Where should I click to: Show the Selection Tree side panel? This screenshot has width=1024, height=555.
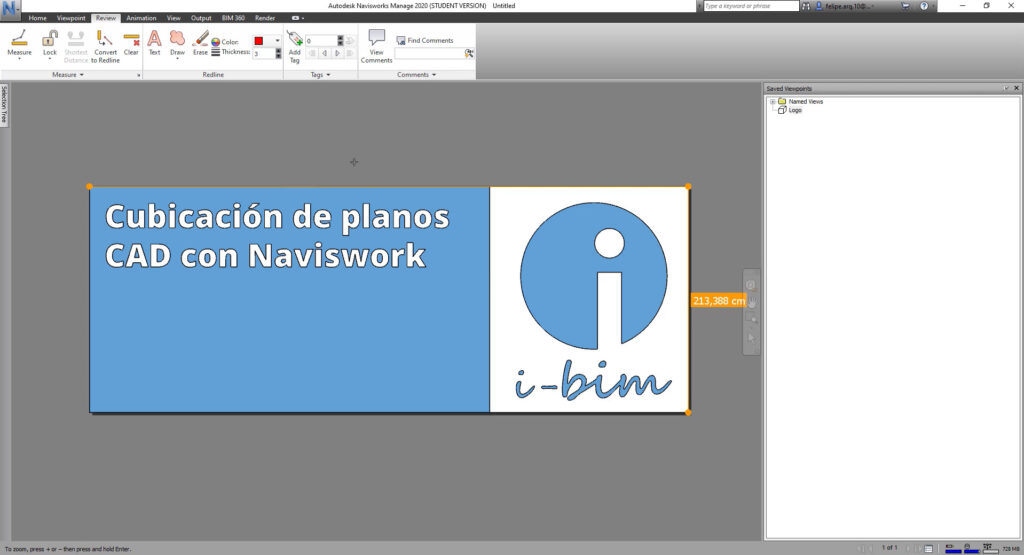tap(4, 104)
